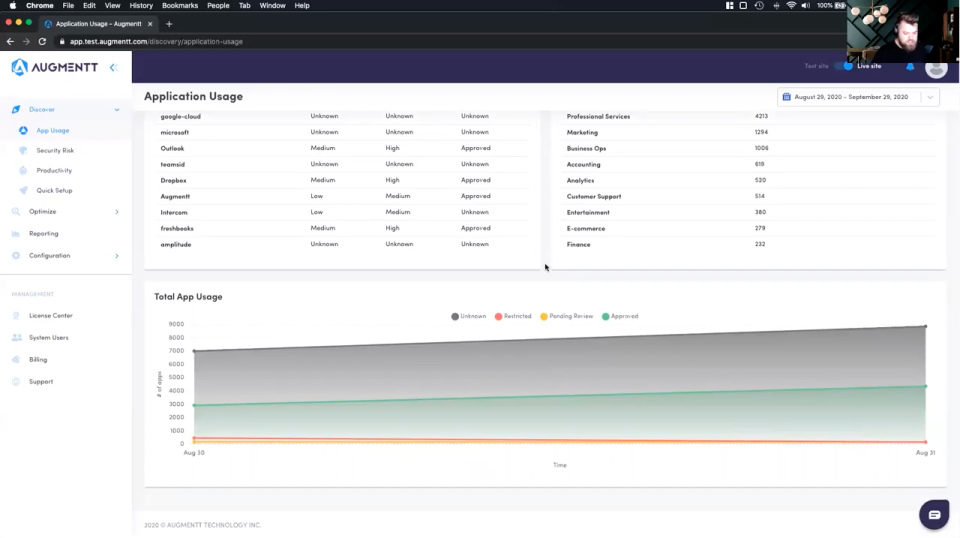
Task: Click the date range field
Action: pos(858,97)
